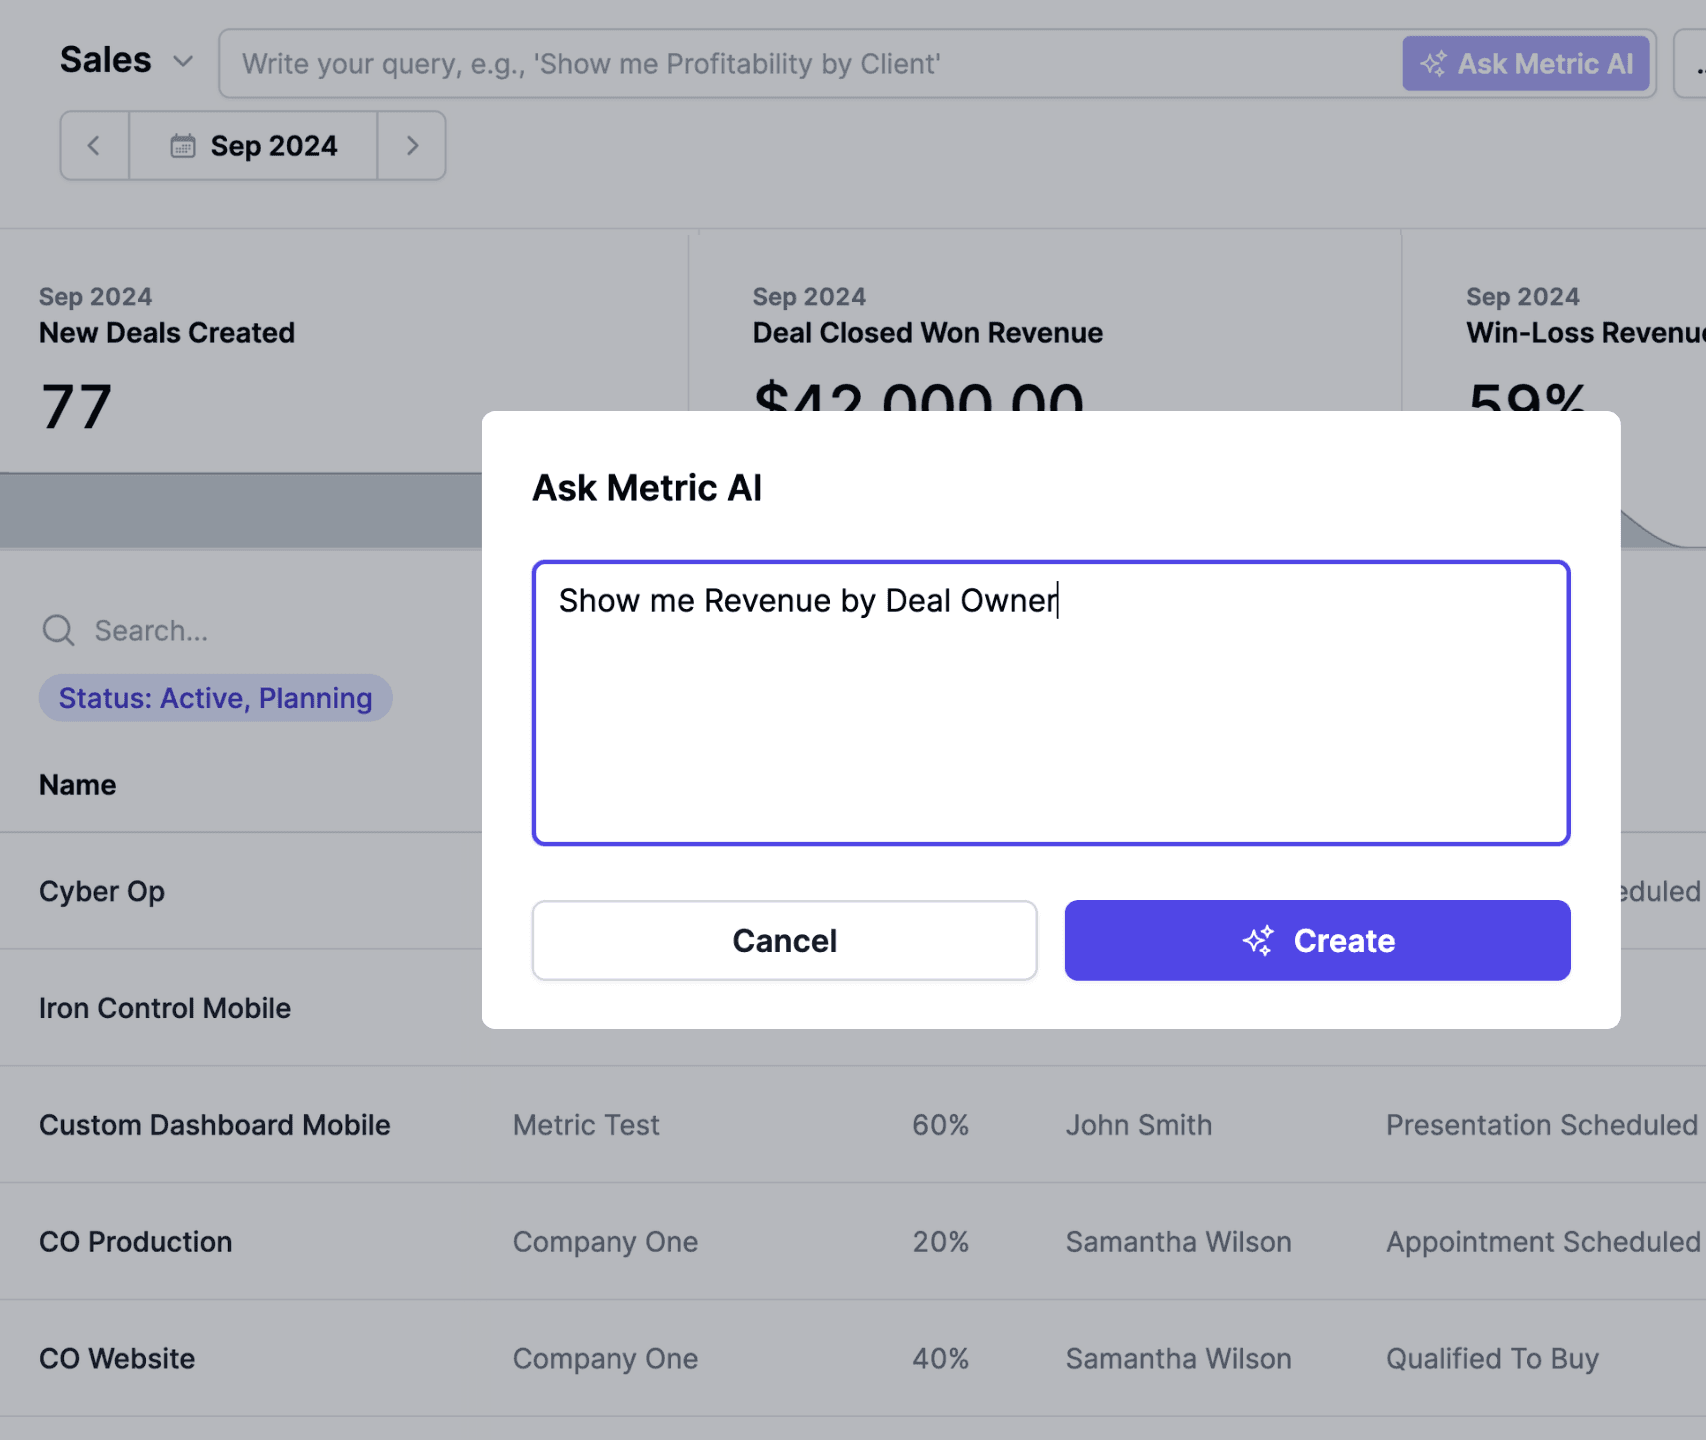Click the Name column header
This screenshot has height=1440, width=1706.
pyautogui.click(x=78, y=785)
